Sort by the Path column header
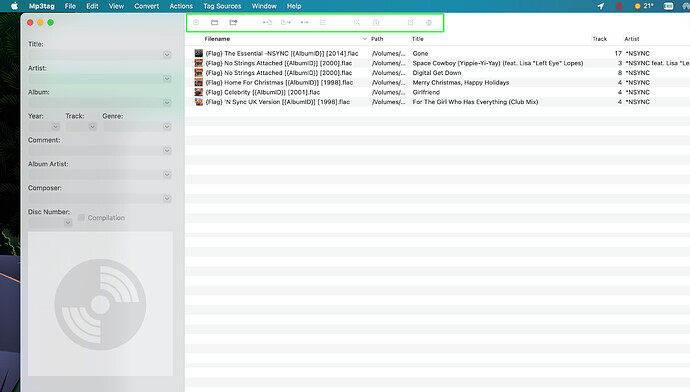690x392 pixels. [377, 39]
